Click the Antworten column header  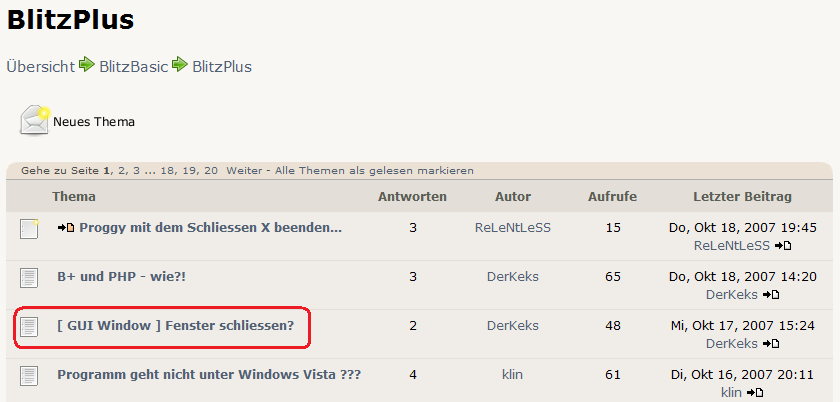[x=412, y=197]
